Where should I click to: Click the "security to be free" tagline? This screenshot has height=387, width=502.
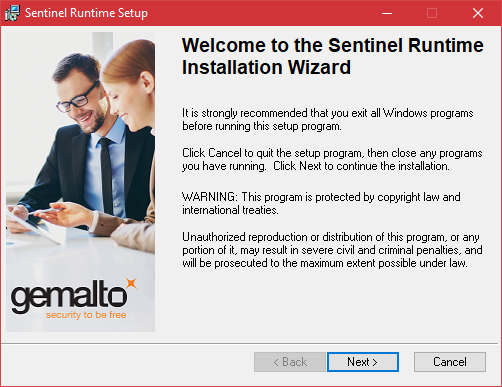click(86, 315)
